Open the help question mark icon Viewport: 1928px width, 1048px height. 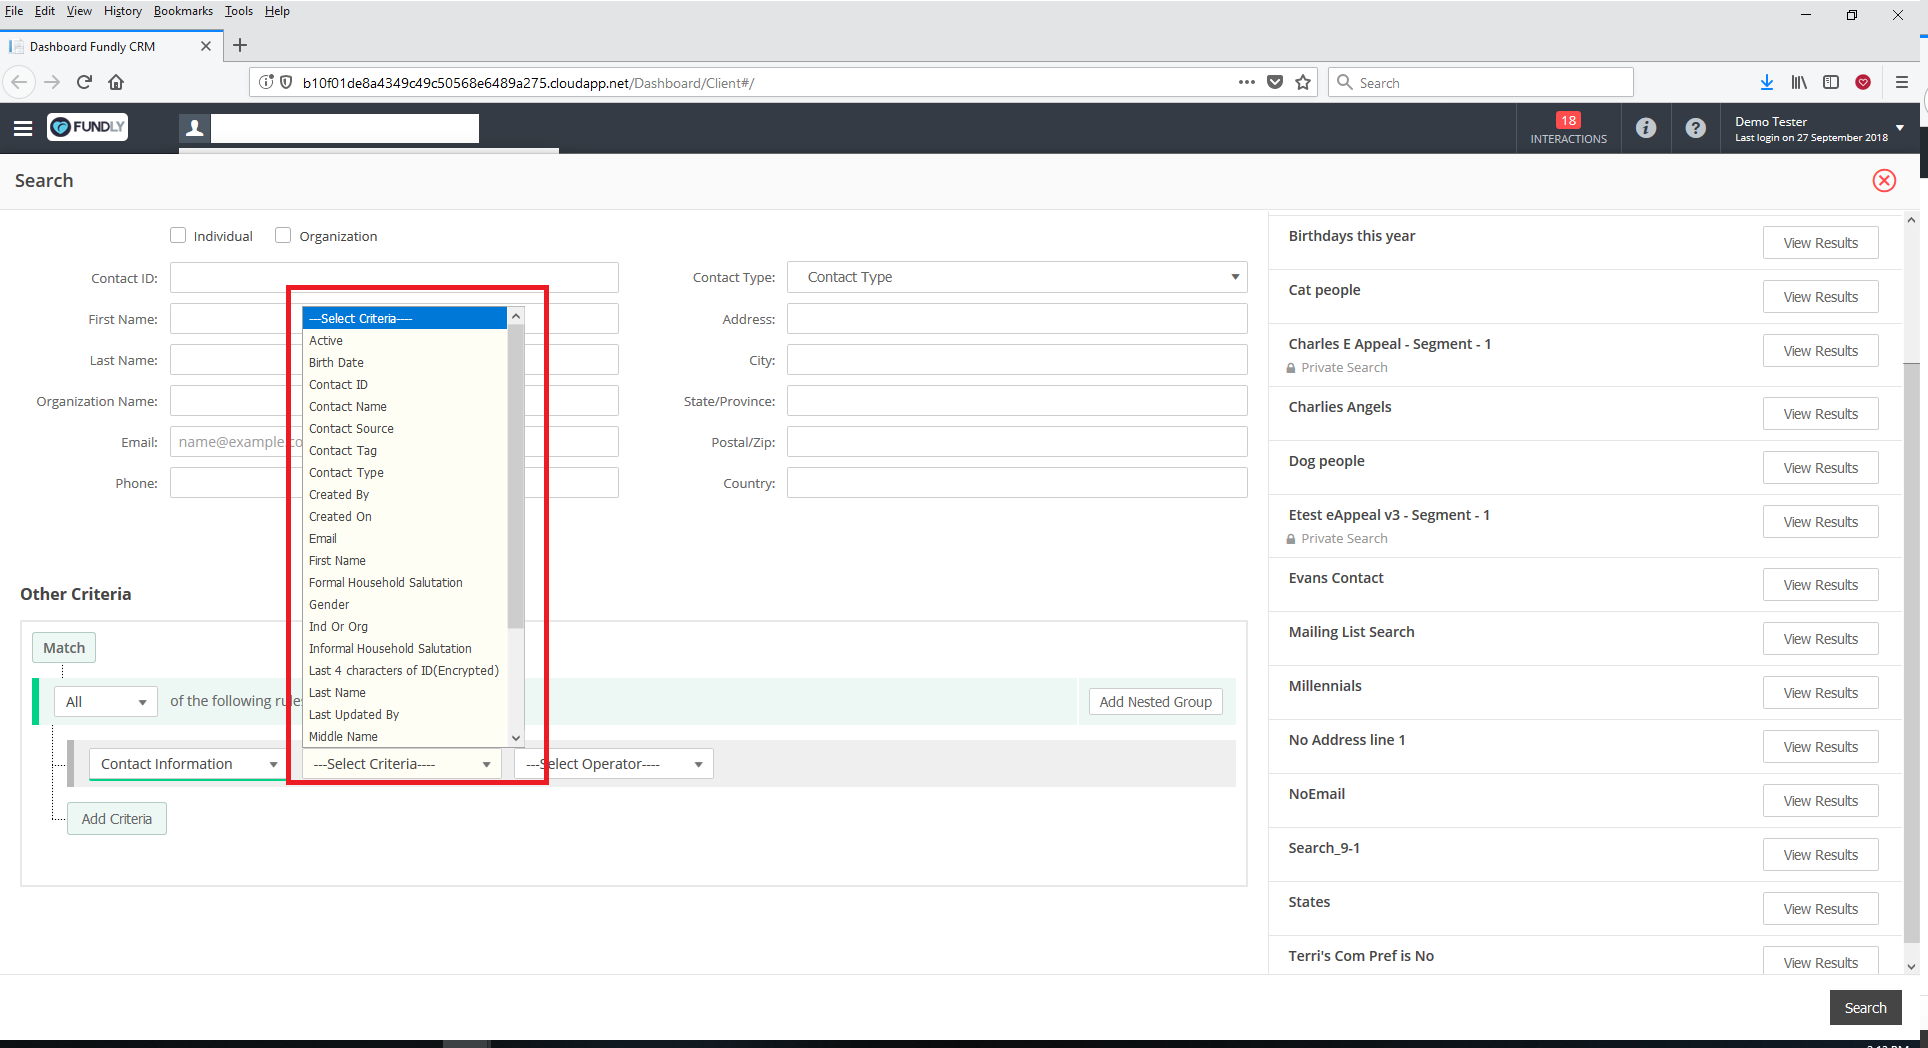[x=1695, y=128]
